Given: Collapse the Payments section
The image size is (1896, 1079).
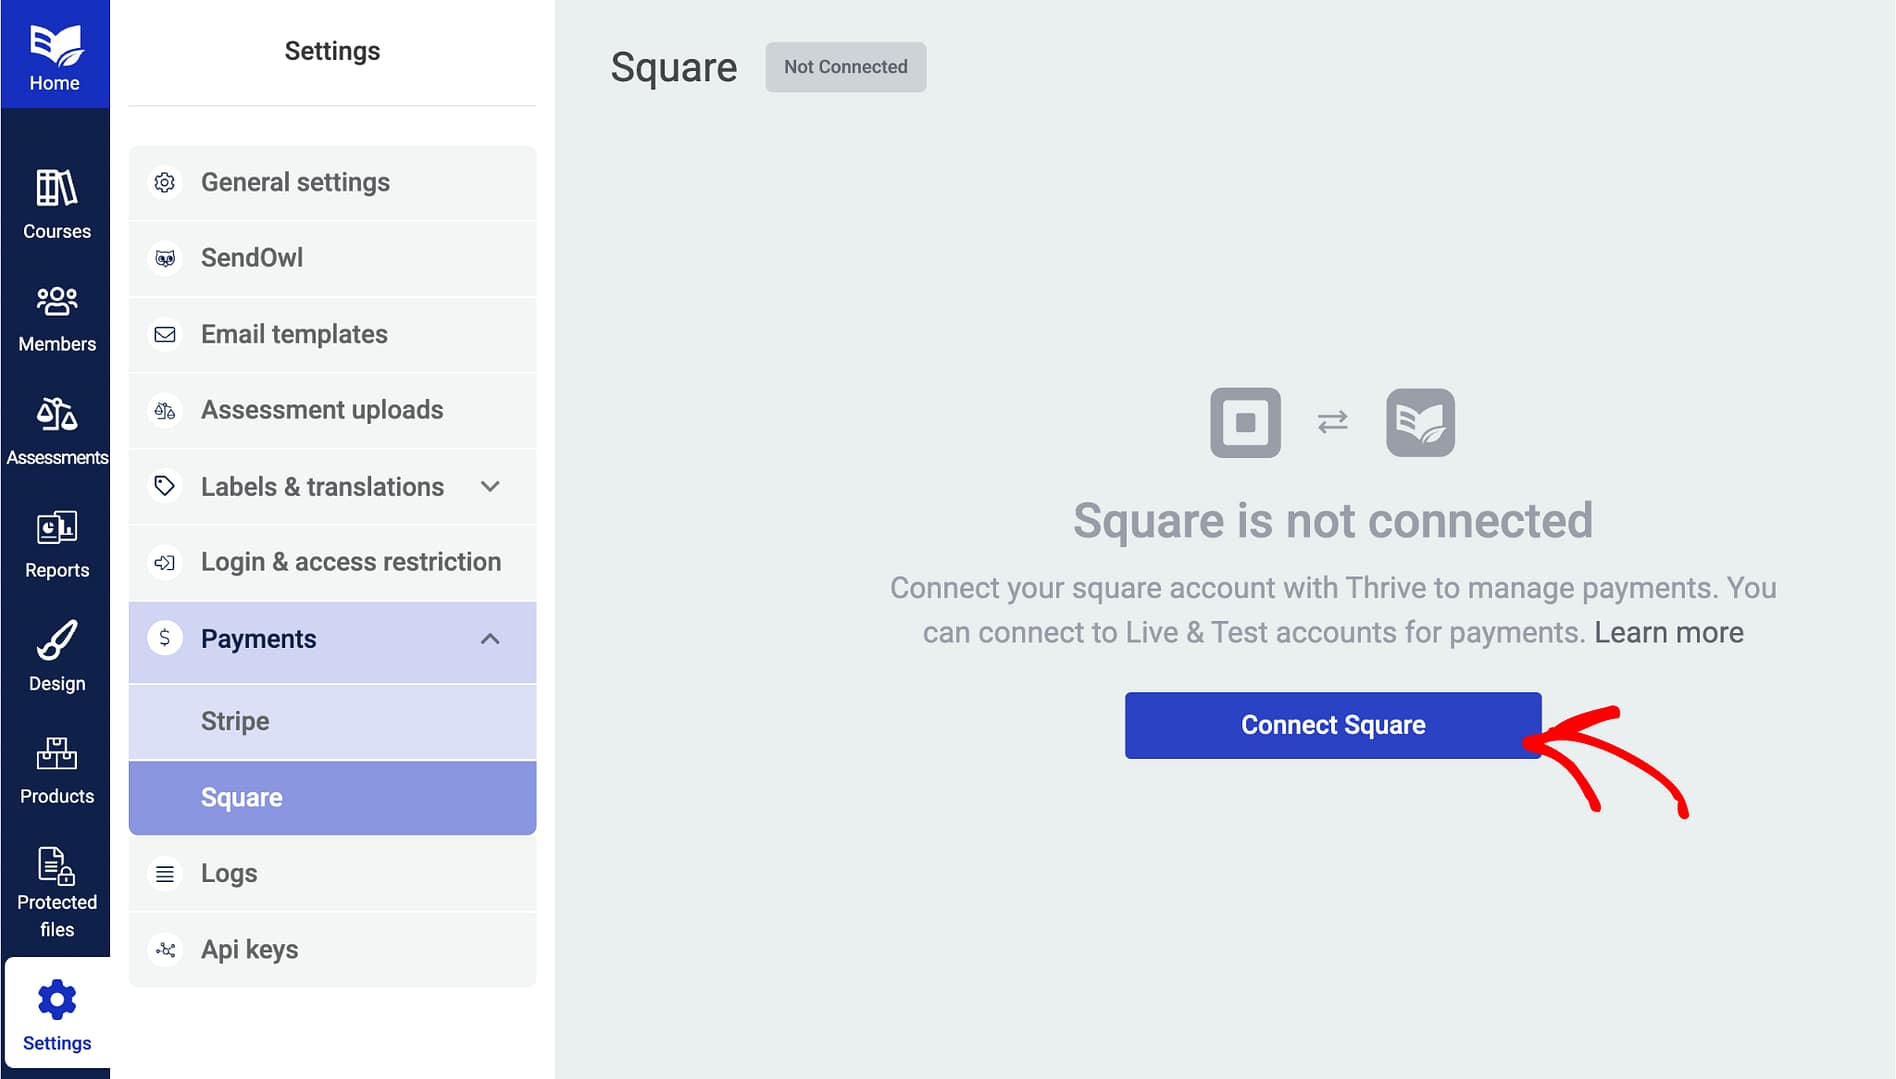Looking at the screenshot, I should (490, 638).
